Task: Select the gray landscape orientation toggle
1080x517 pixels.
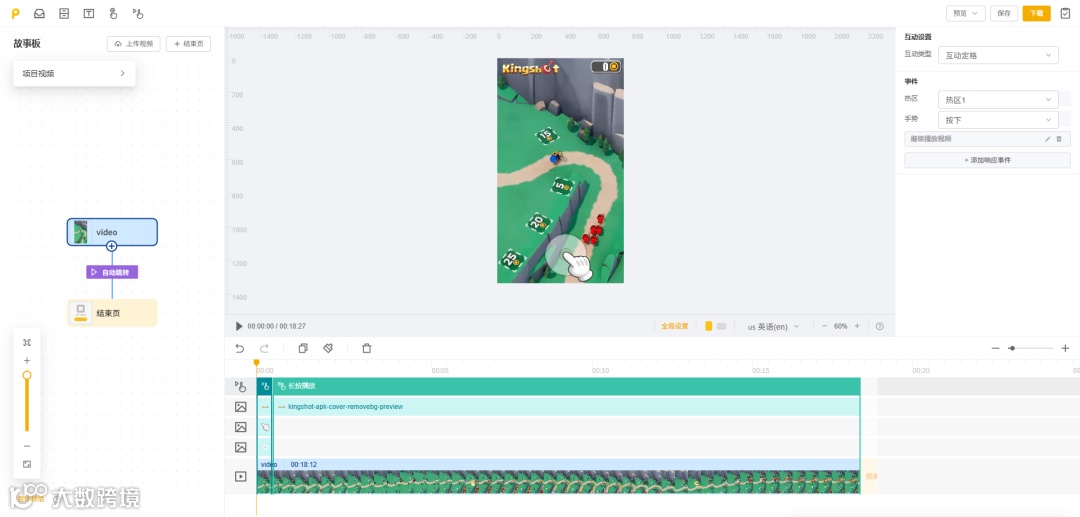Action: [x=721, y=326]
